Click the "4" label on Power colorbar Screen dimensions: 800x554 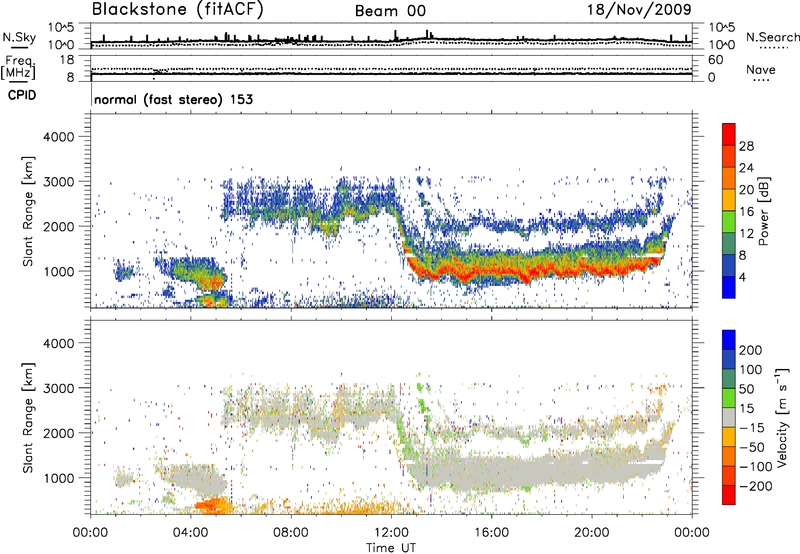742,277
